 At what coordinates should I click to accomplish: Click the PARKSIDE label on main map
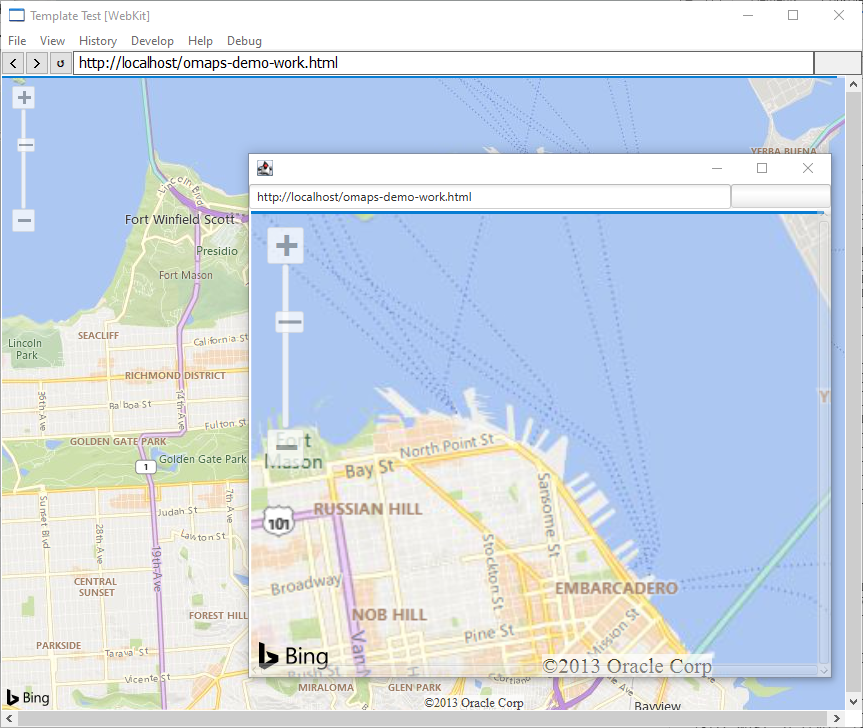point(58,645)
